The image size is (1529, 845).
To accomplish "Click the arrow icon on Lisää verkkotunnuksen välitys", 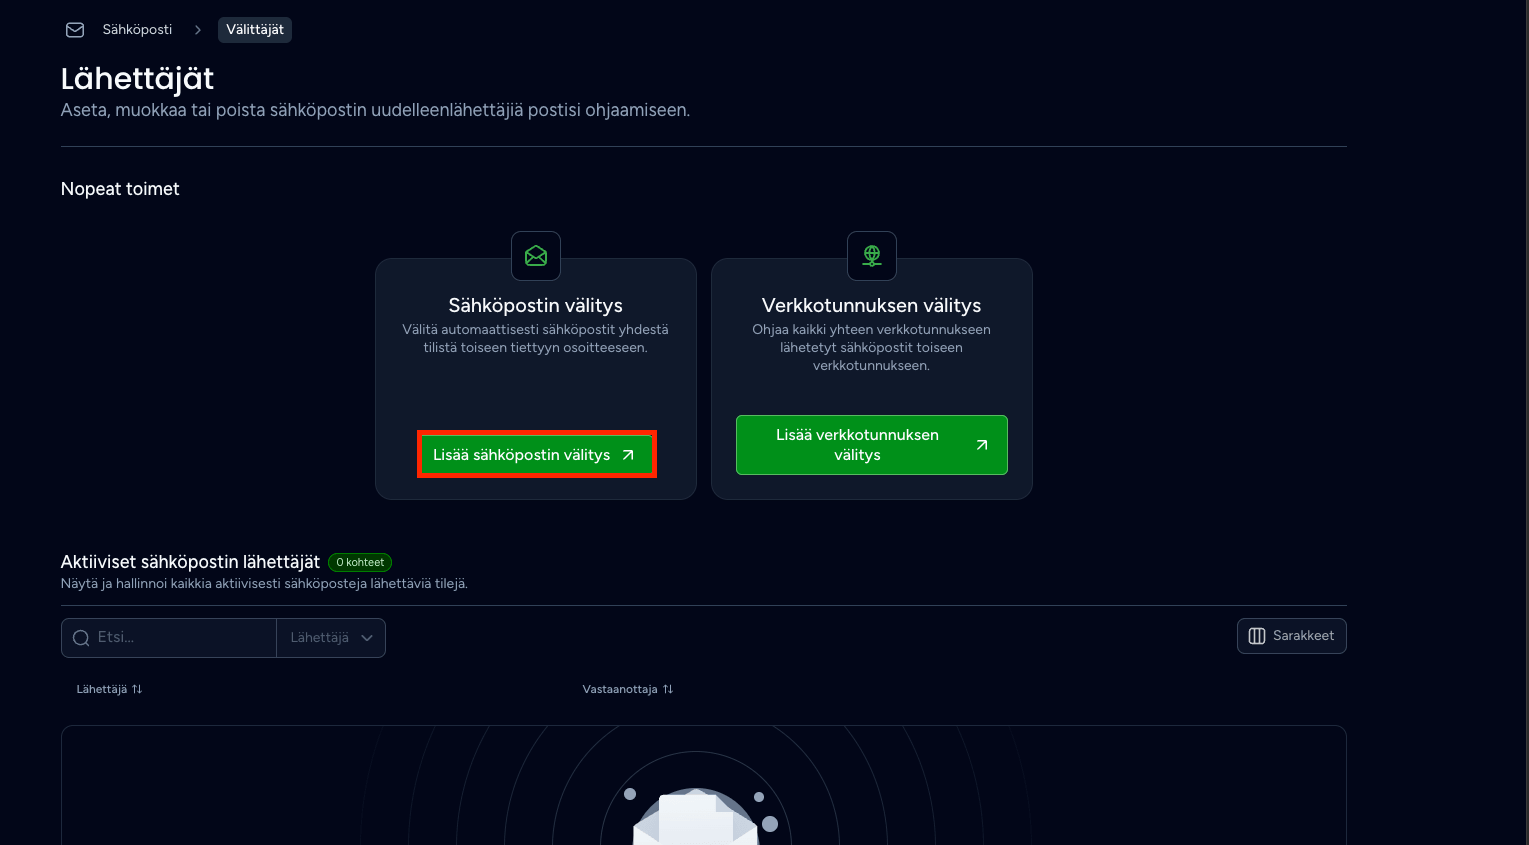I will pyautogui.click(x=982, y=445).
